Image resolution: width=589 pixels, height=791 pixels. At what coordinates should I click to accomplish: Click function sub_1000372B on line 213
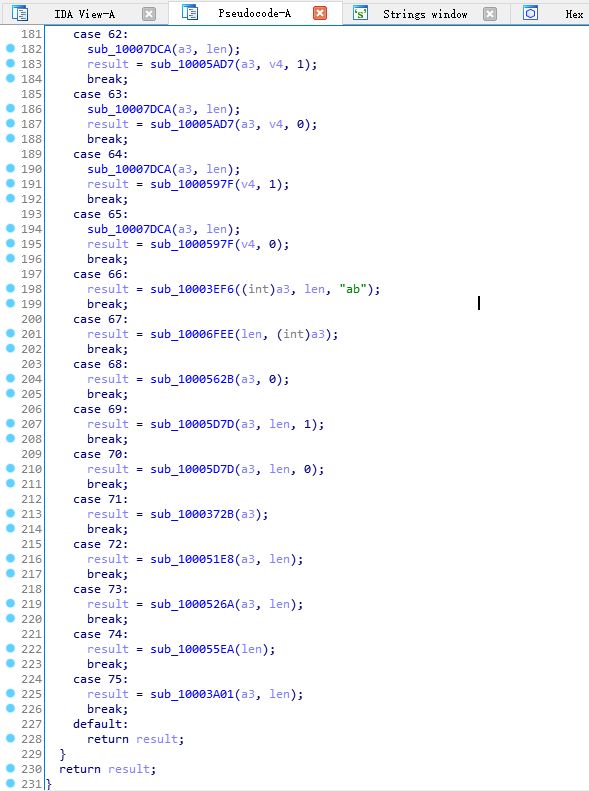(x=192, y=514)
